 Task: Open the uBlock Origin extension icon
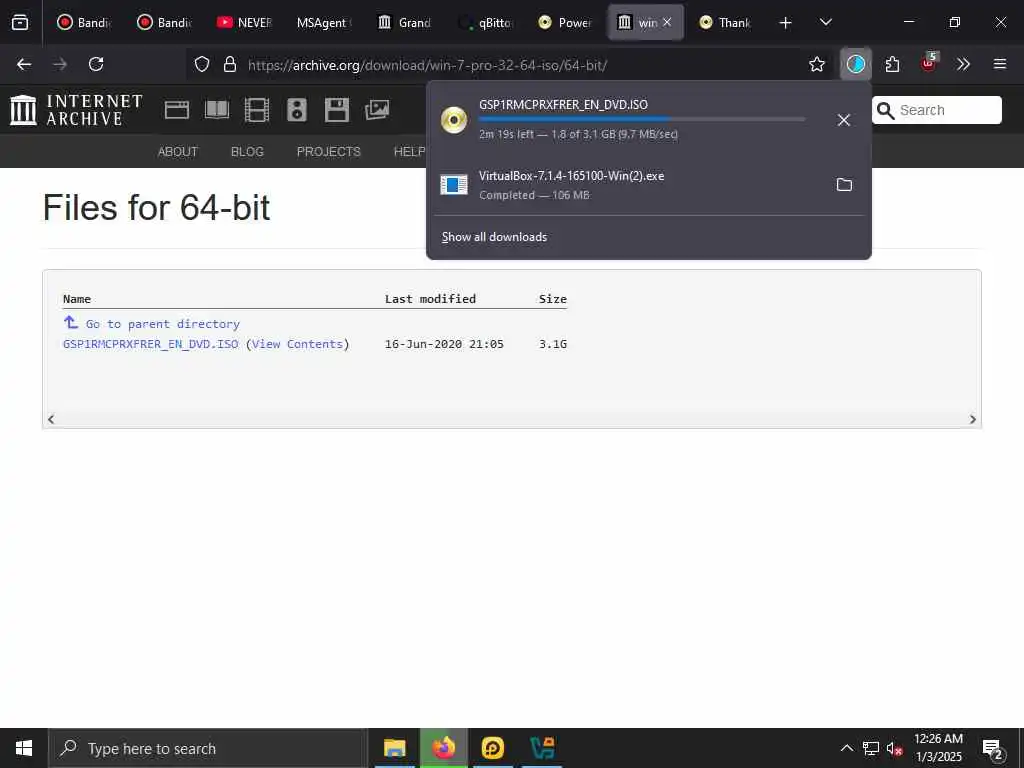coord(928,63)
